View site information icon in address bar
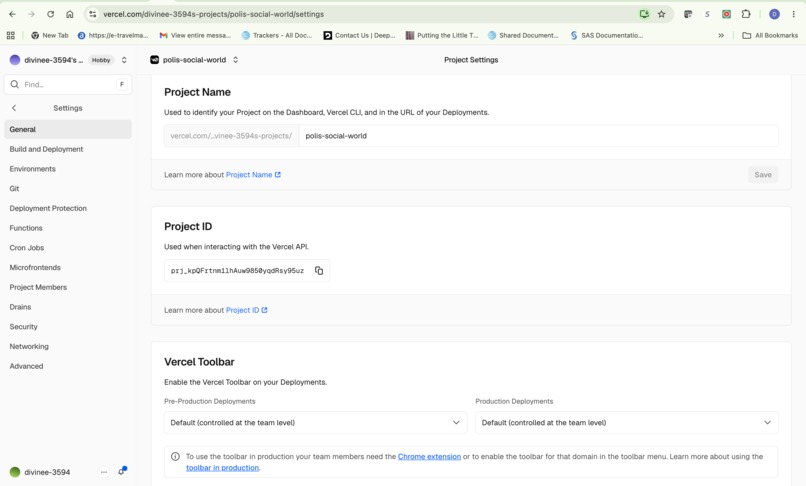Viewport: 806px width, 486px height. click(93, 14)
